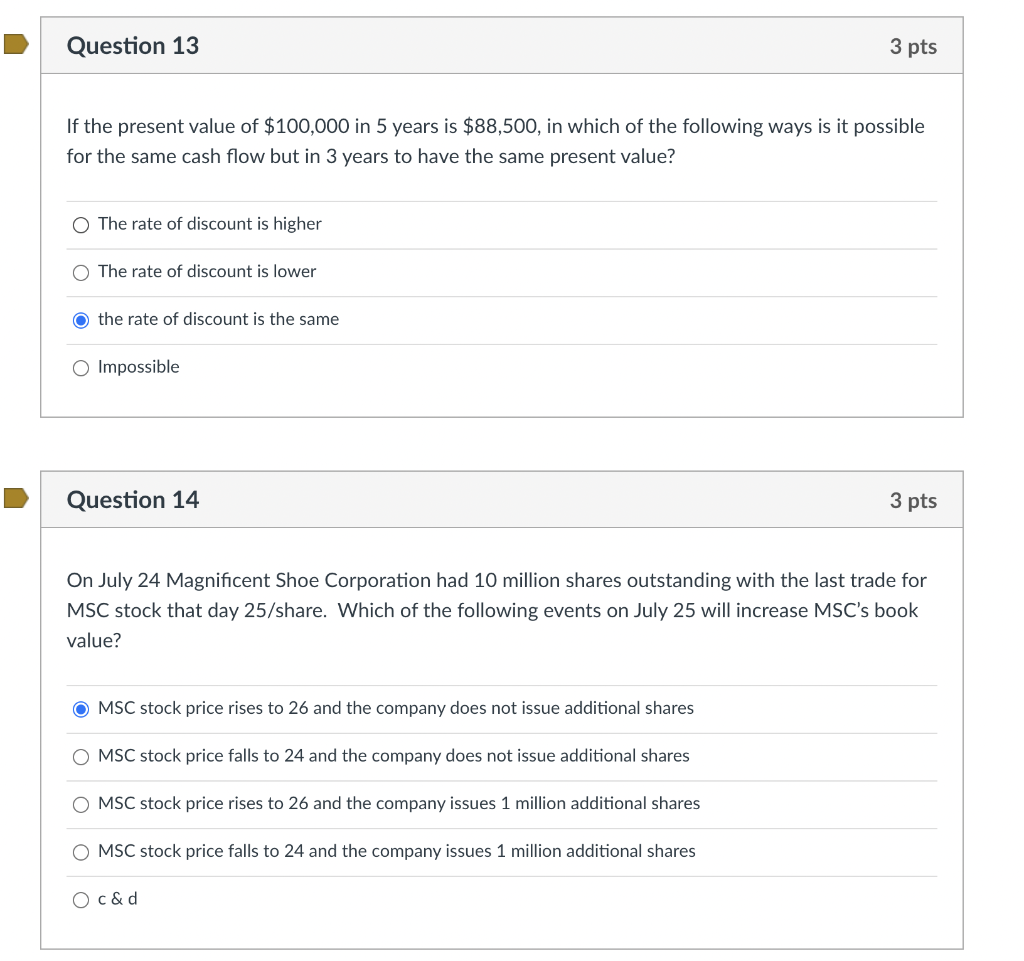Click the Question 14 header bar
This screenshot has width=1024, height=961.
[x=500, y=499]
